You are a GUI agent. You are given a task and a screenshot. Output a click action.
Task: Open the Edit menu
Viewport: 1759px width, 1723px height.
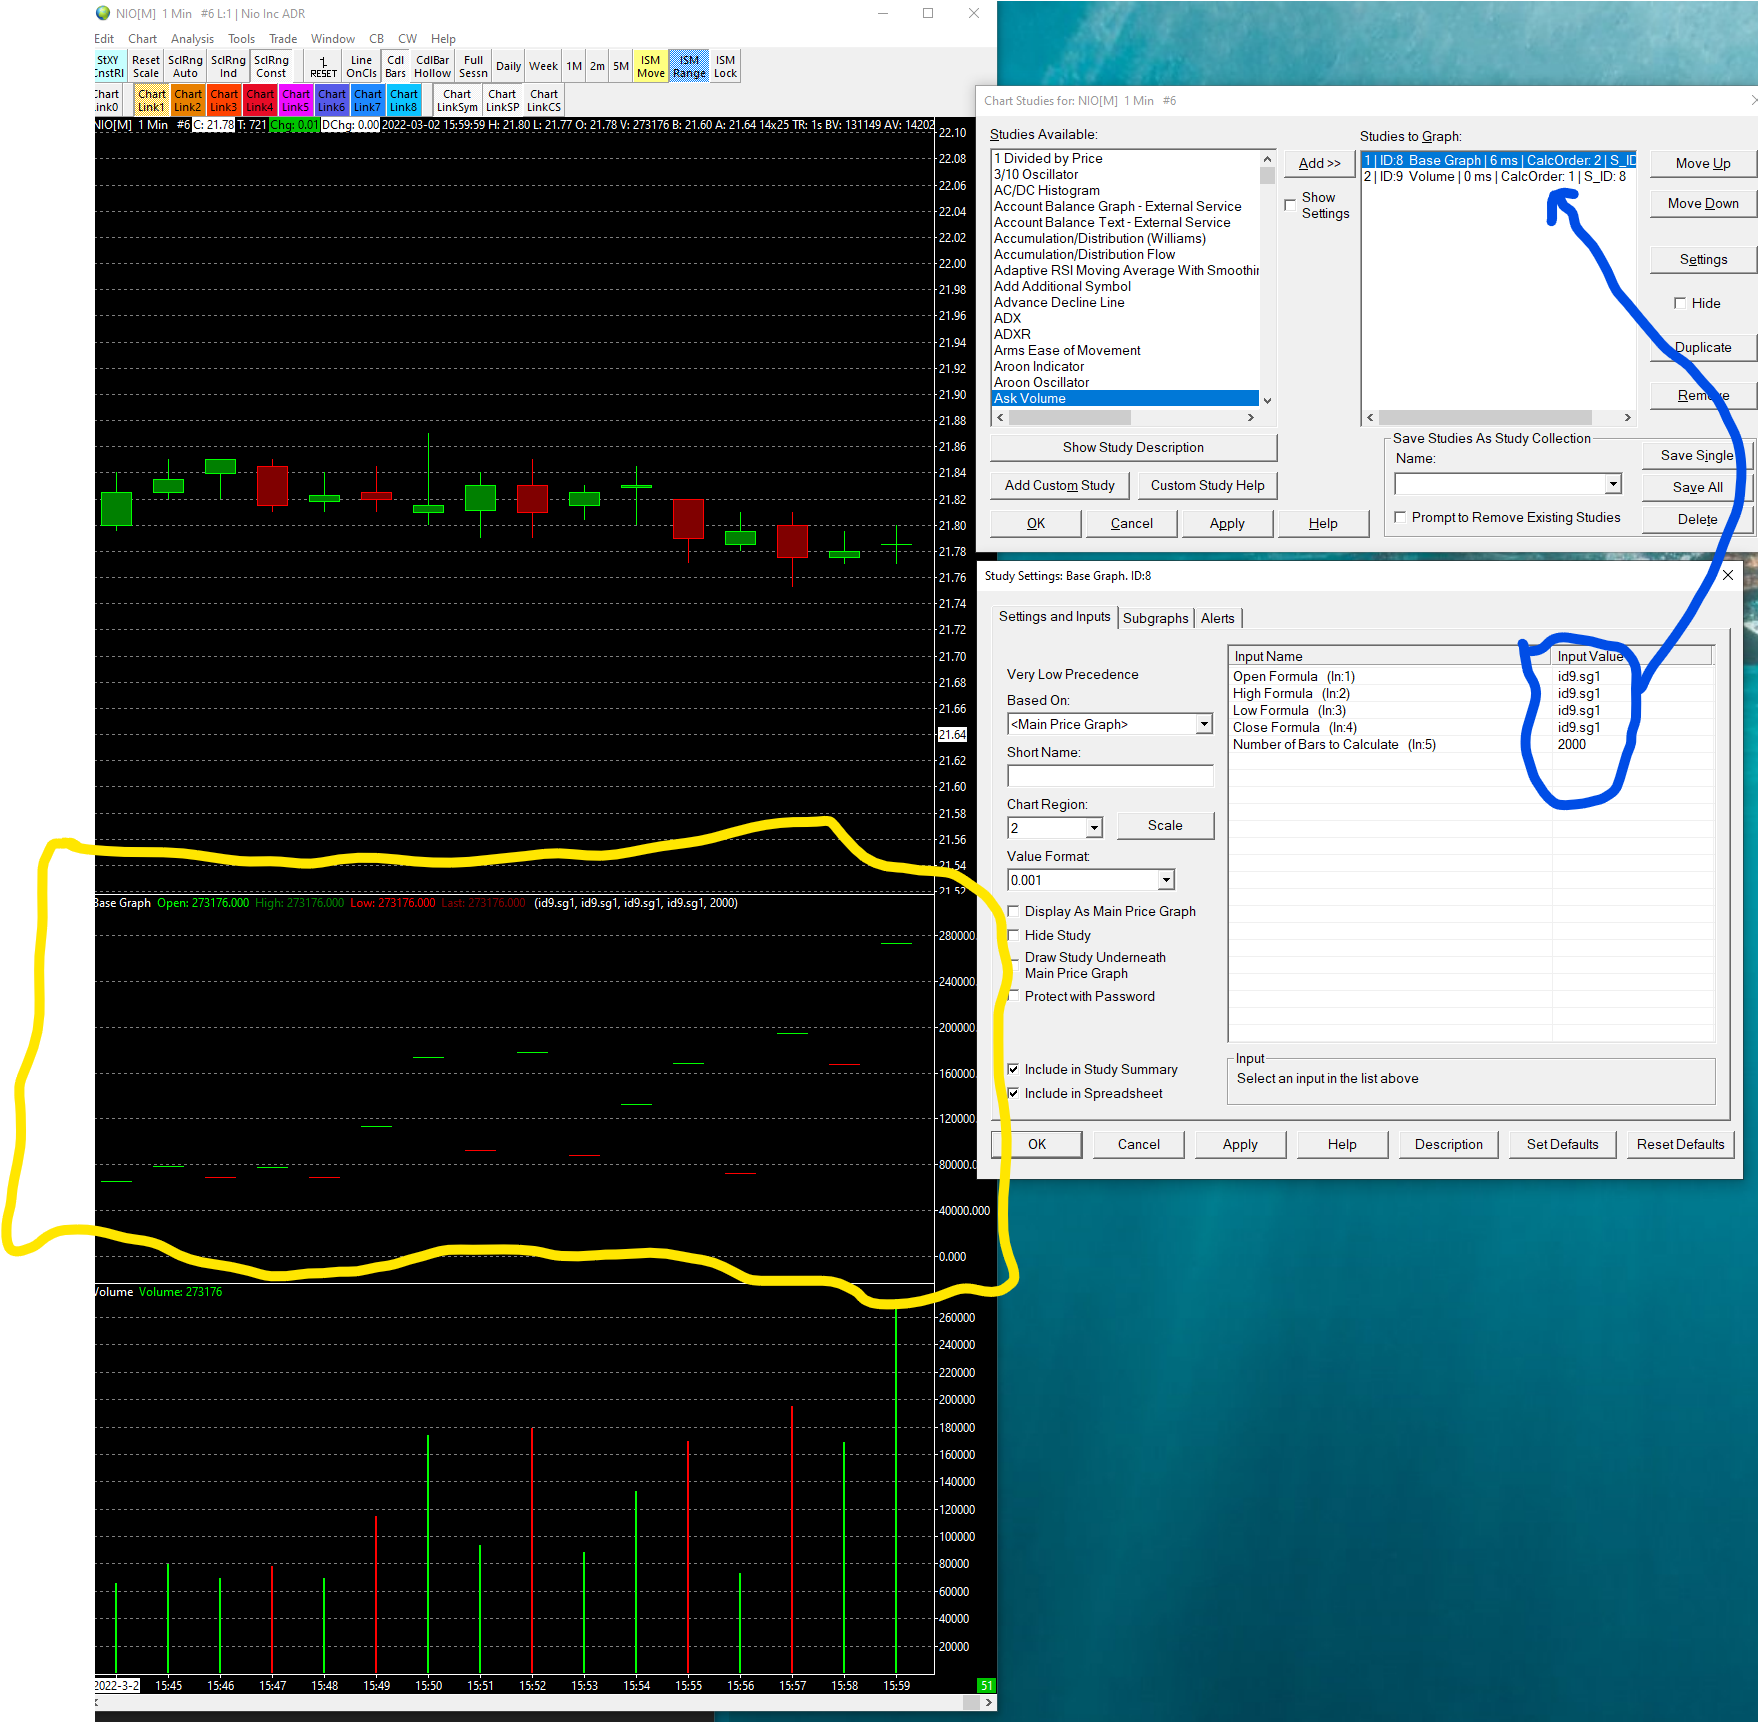point(104,39)
